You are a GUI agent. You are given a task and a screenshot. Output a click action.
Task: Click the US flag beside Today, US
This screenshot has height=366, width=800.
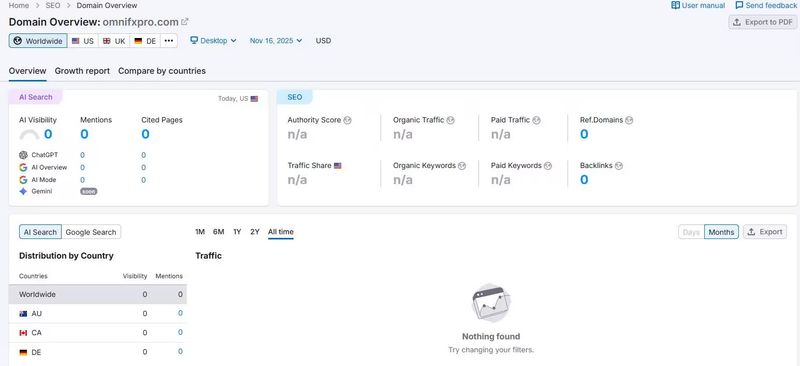click(254, 99)
